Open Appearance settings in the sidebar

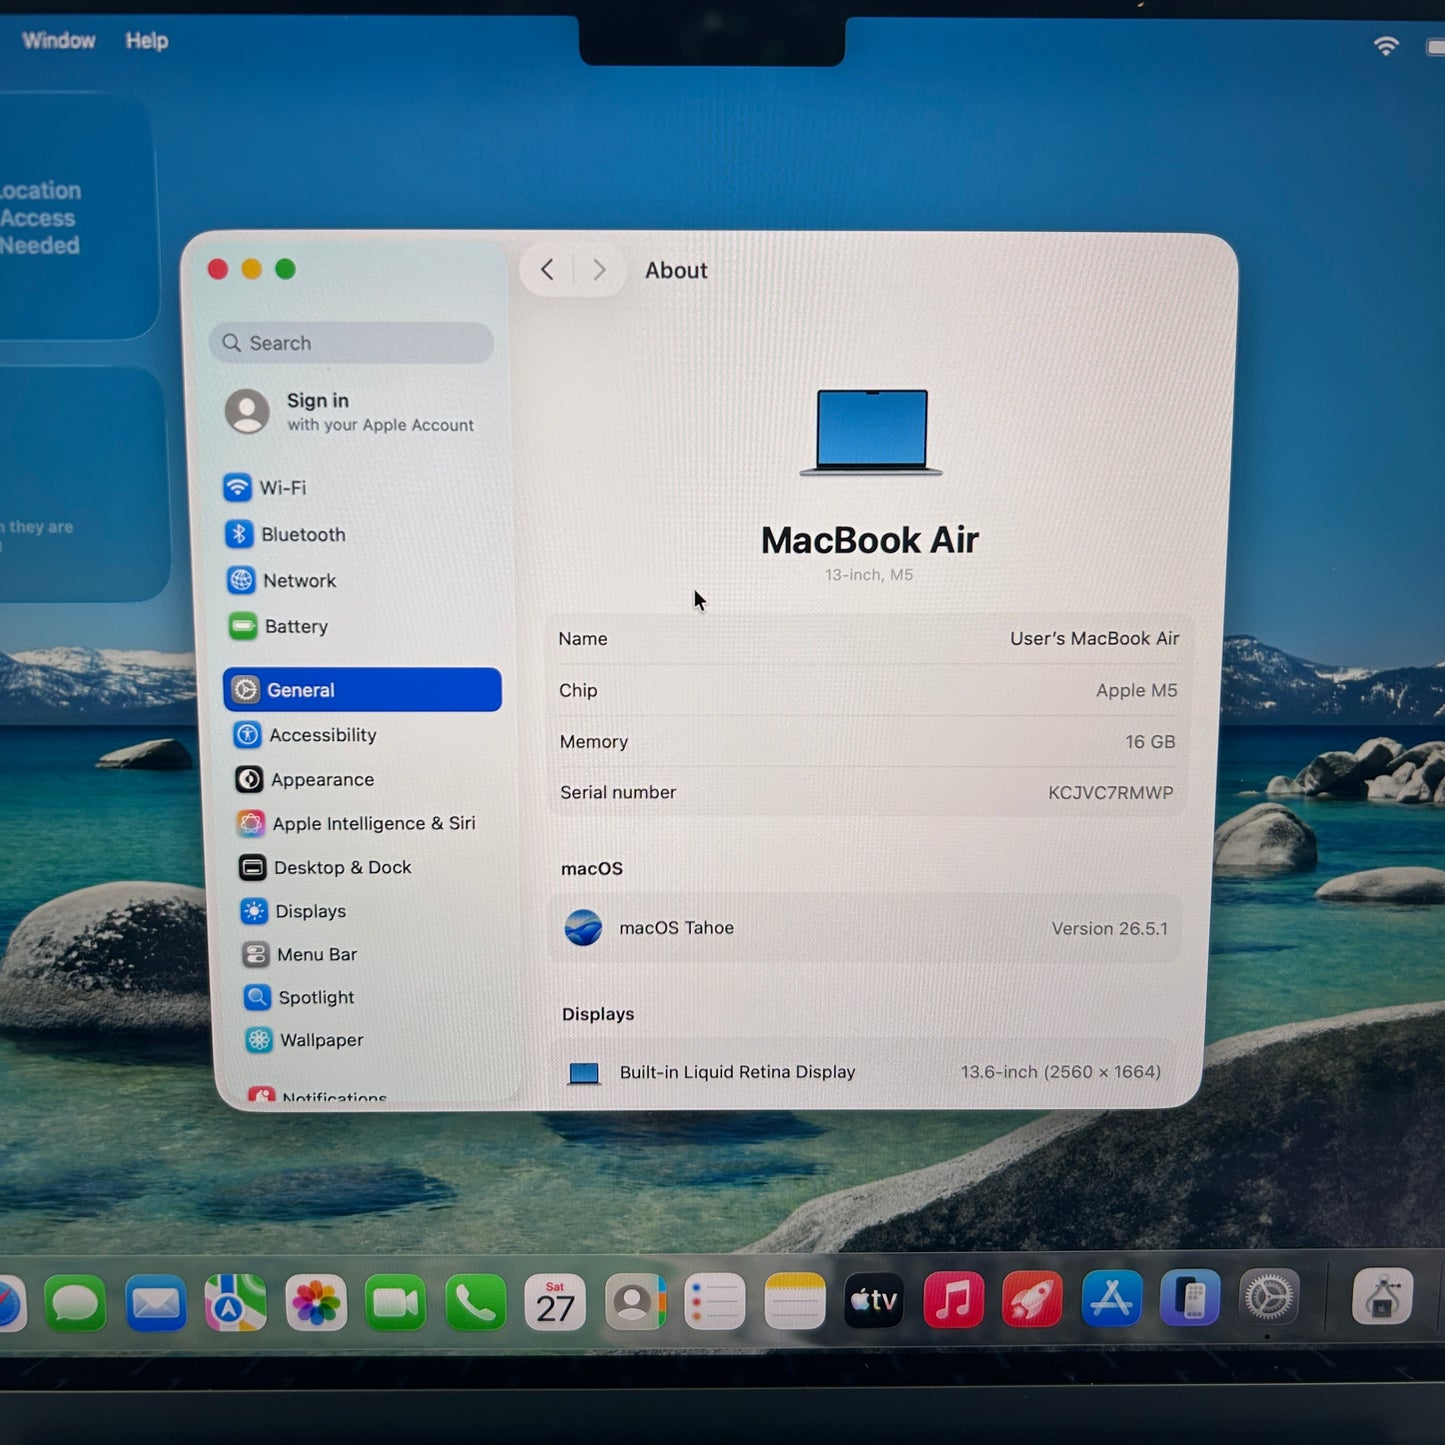[304, 779]
